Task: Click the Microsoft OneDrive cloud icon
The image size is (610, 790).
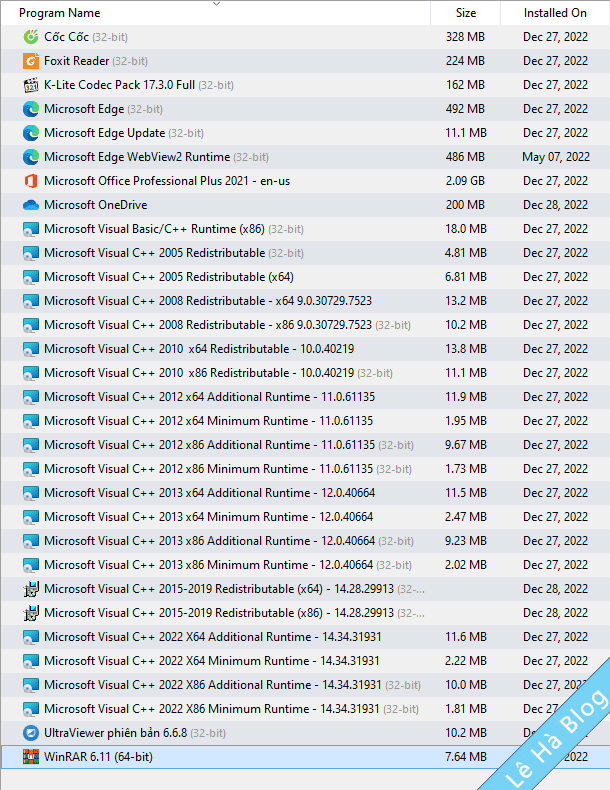Action: (x=31, y=205)
